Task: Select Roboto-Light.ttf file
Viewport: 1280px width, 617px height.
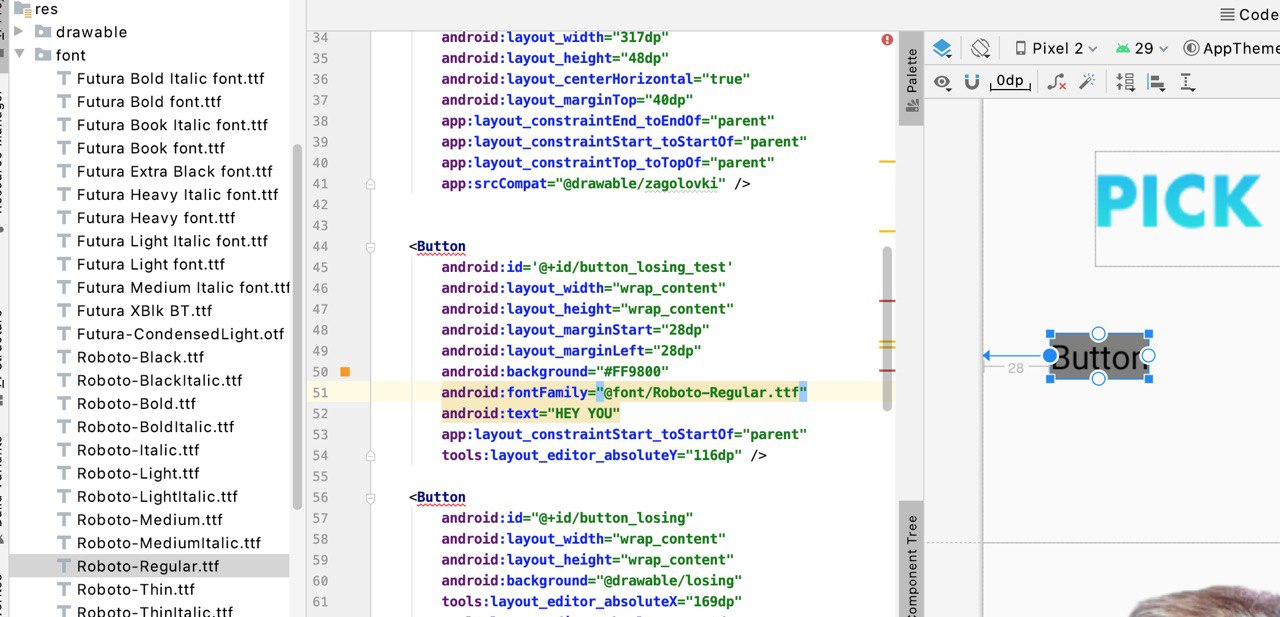Action: tap(138, 473)
